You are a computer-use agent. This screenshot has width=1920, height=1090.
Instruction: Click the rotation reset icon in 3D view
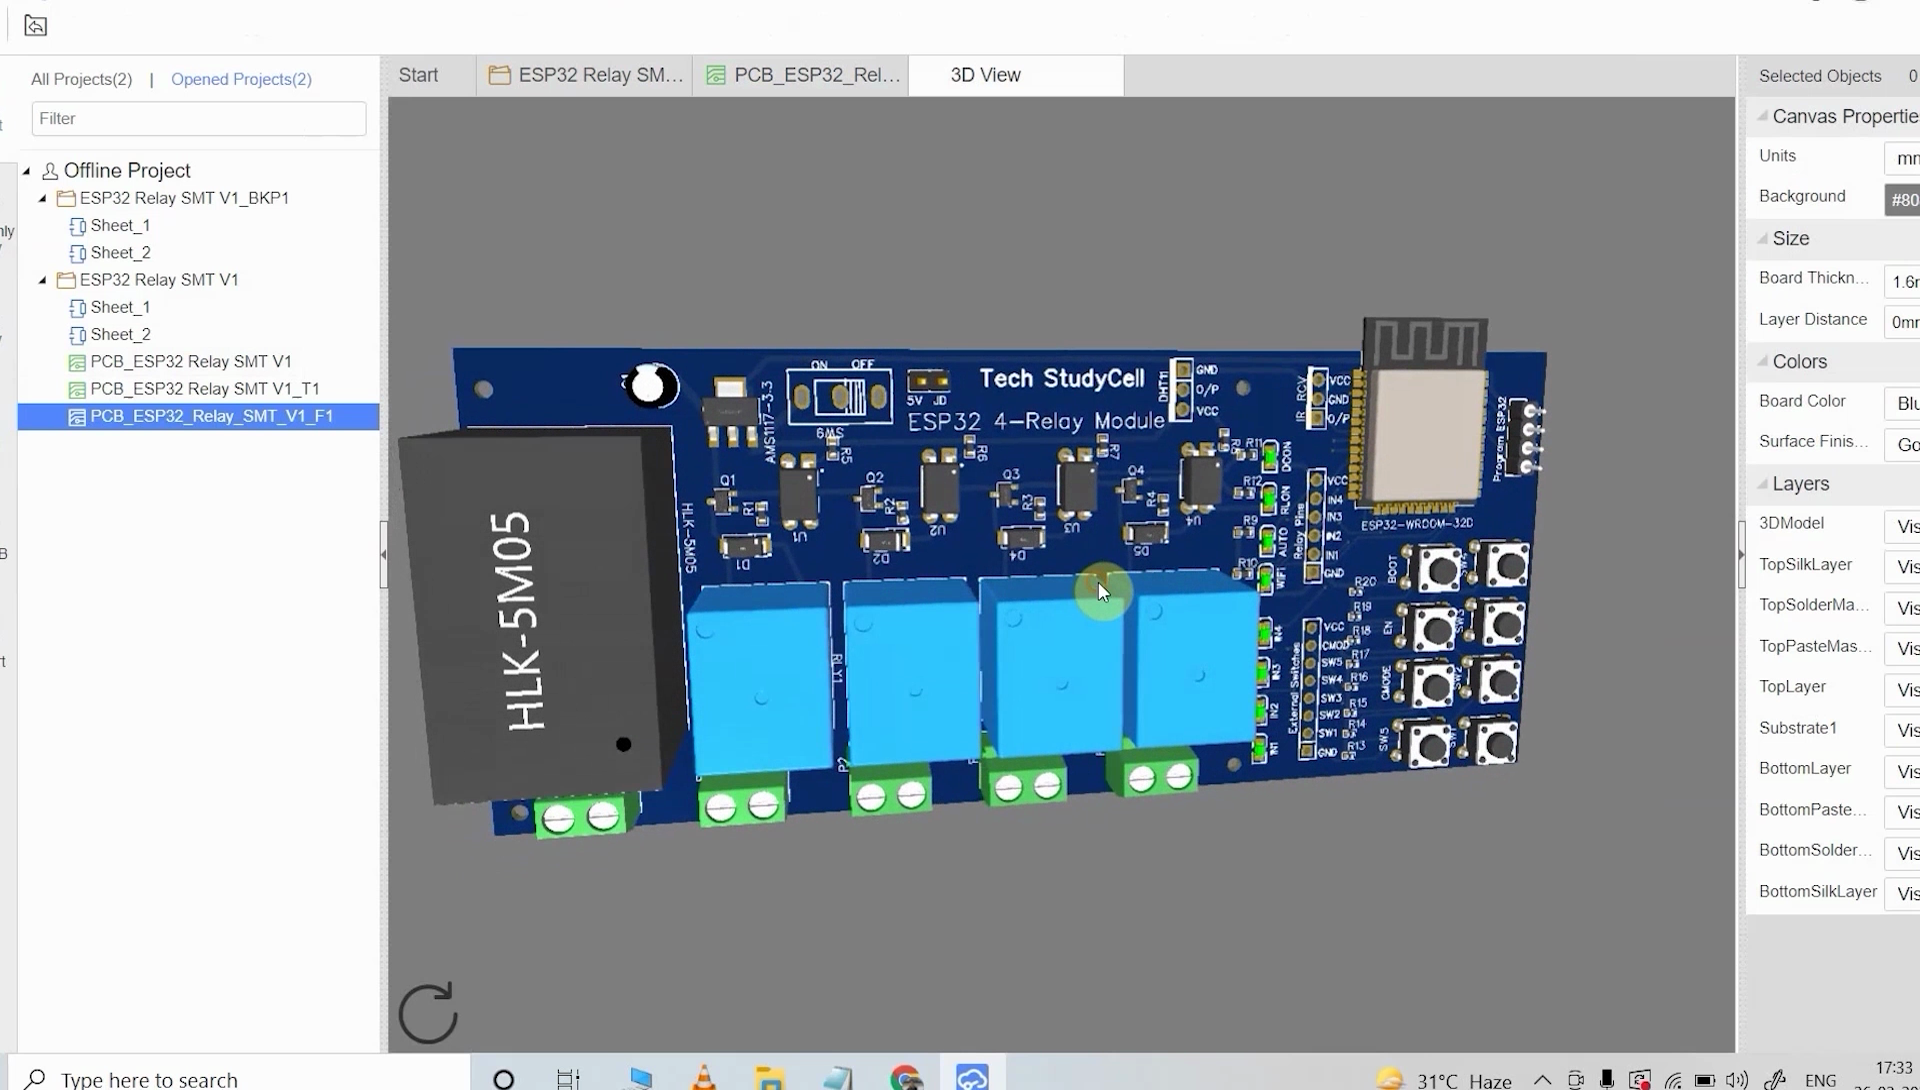point(427,1013)
